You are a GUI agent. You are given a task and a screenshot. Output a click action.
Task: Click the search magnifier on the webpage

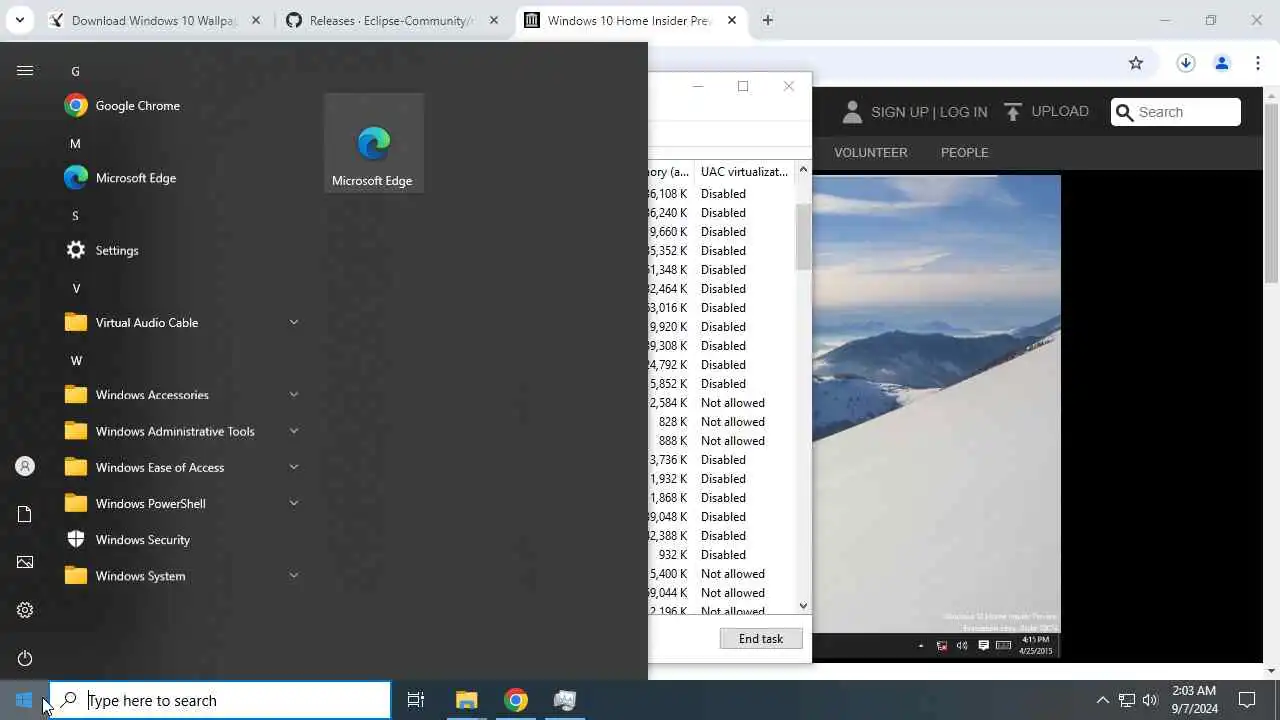[x=1125, y=112]
